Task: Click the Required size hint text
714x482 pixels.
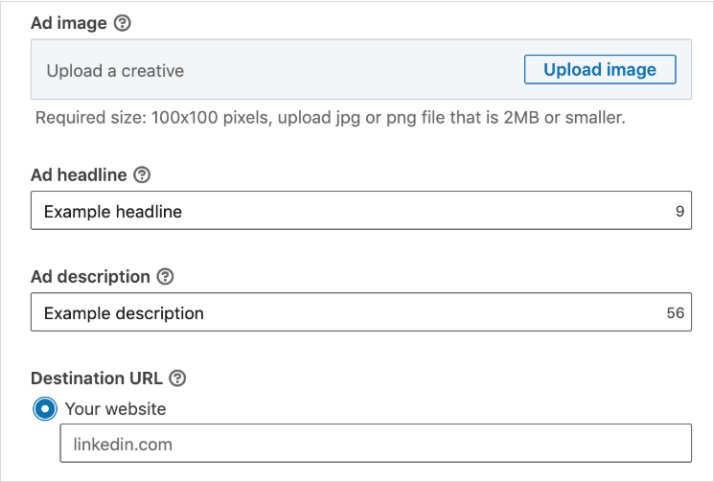Action: tap(330, 118)
